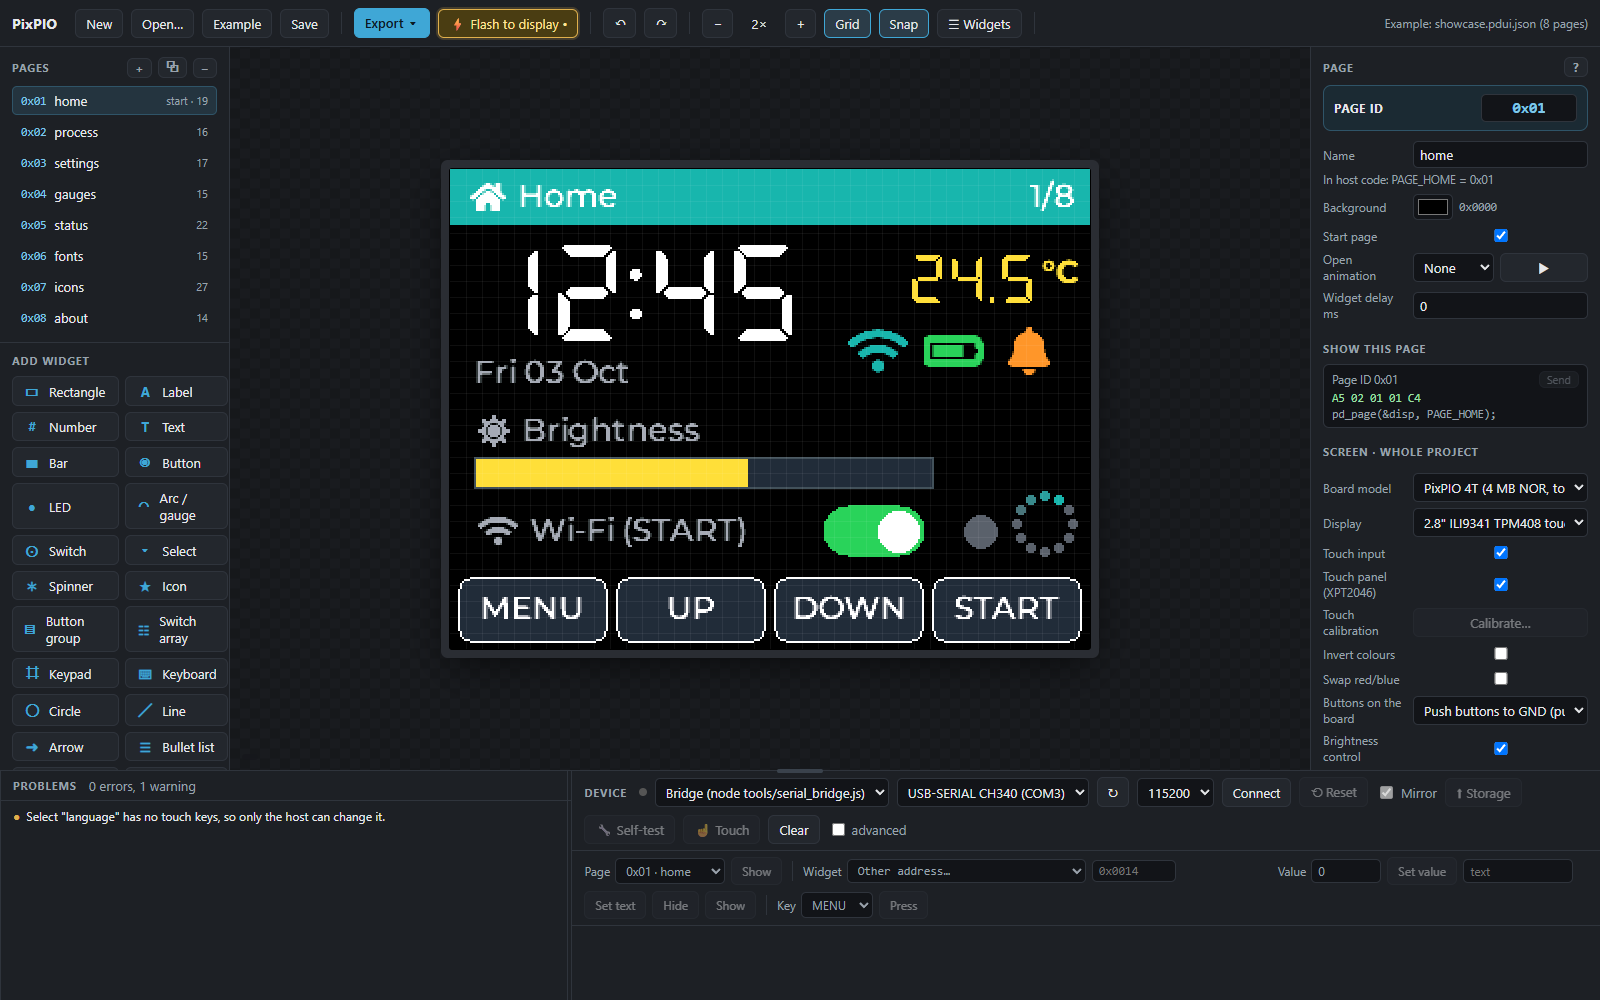Open the Page panel help
The width and height of the screenshot is (1600, 1000).
1575,68
